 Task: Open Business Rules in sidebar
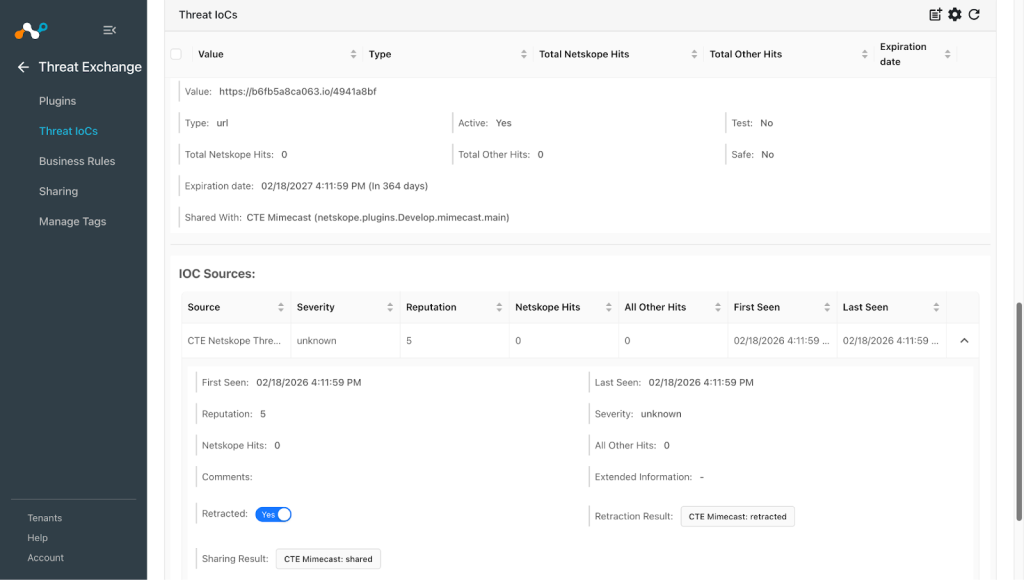click(77, 161)
